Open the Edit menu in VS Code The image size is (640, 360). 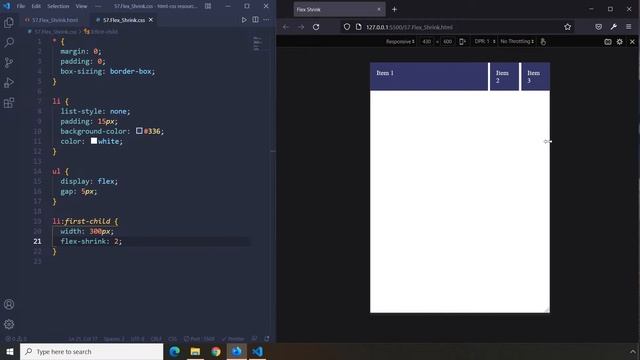pos(36,6)
